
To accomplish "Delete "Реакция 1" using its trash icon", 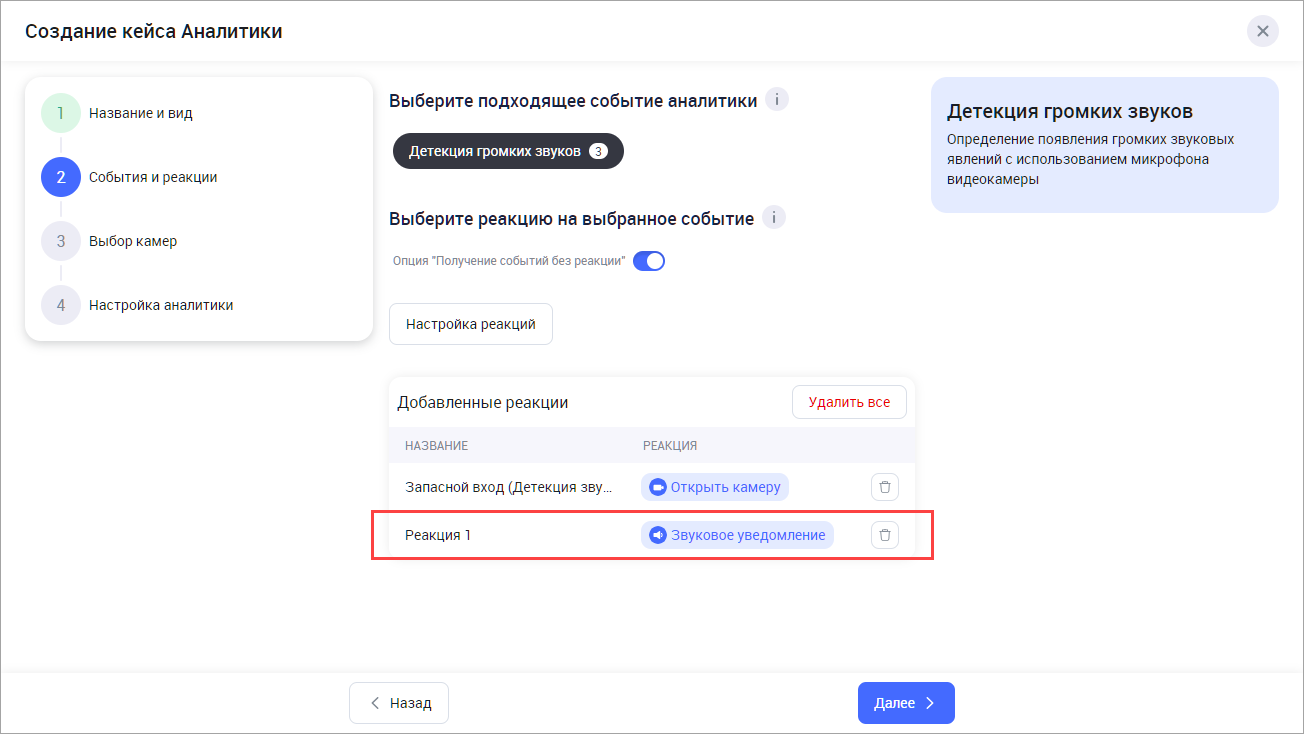I will pos(885,535).
